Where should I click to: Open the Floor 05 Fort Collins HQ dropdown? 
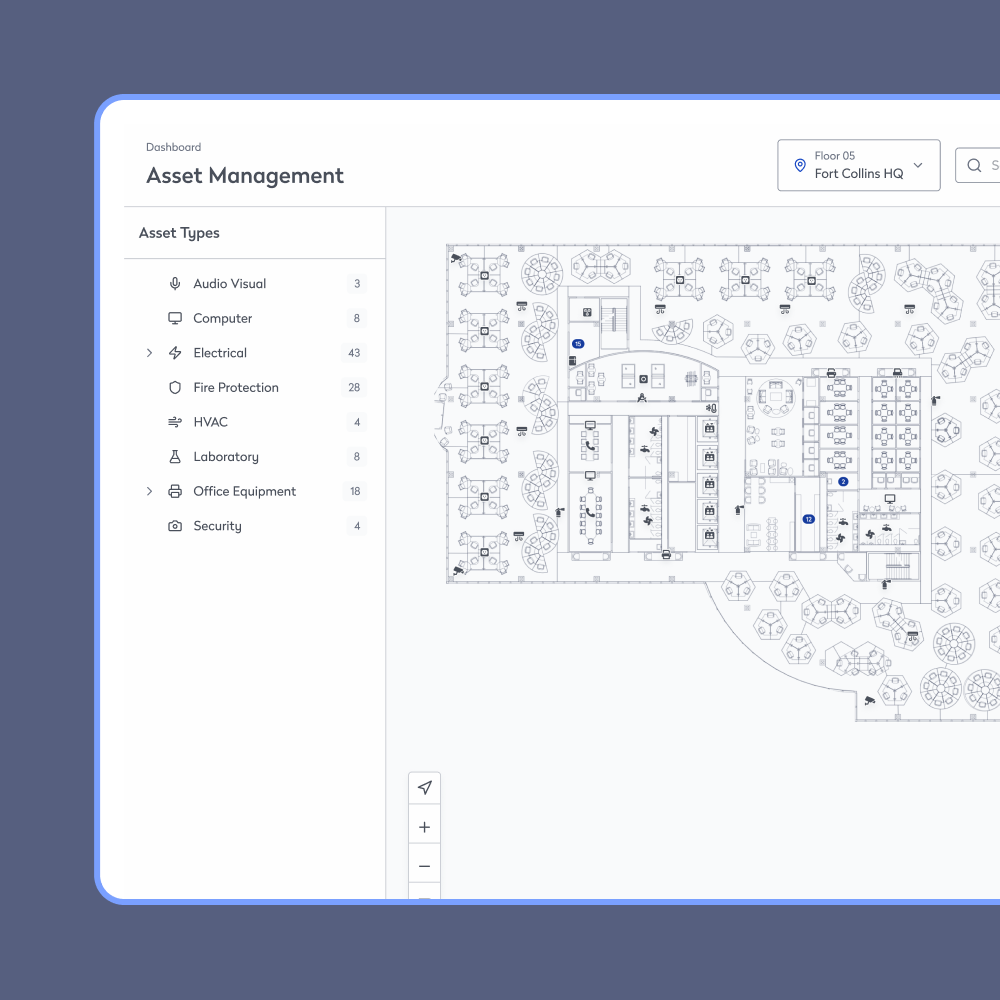(x=858, y=165)
